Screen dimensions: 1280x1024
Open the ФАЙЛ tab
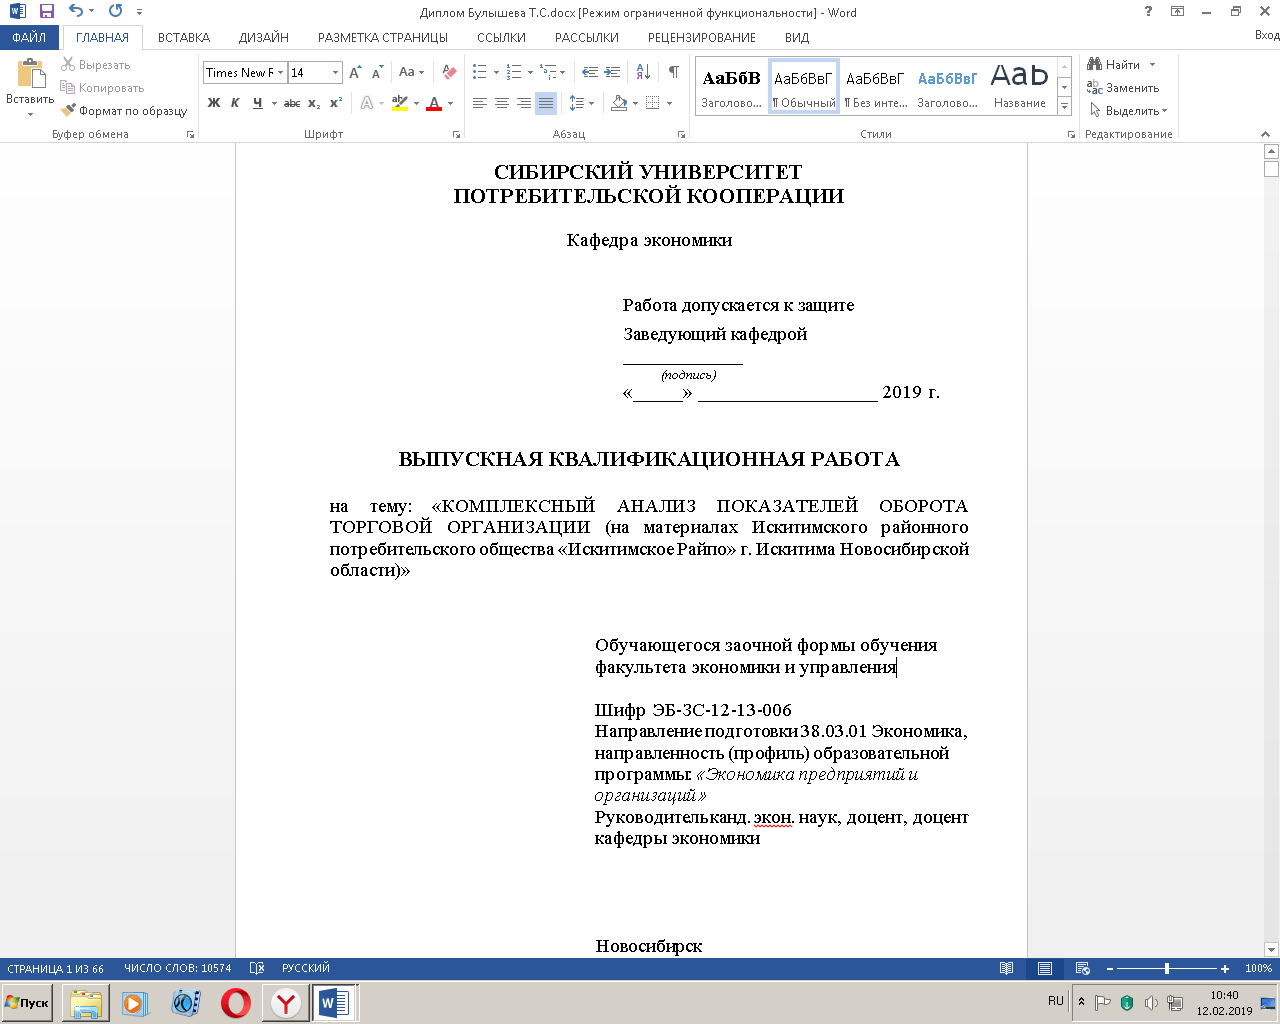click(x=29, y=37)
